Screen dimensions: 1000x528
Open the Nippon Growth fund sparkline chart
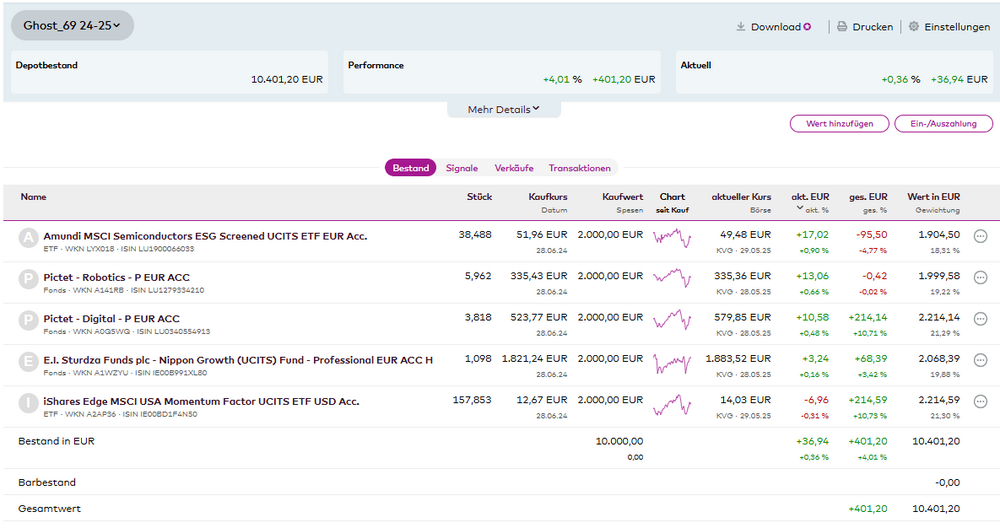pos(671,361)
